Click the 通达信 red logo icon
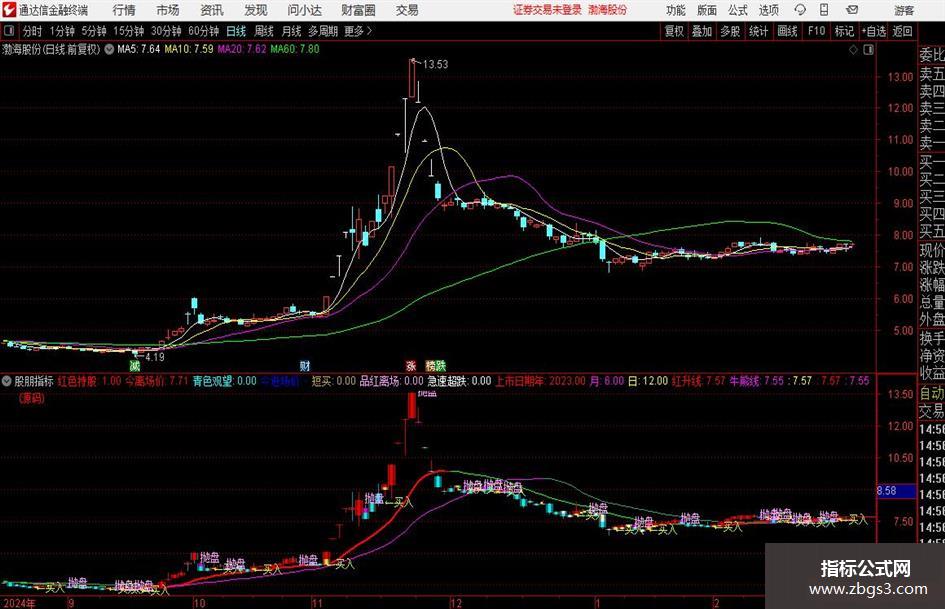Image resolution: width=945 pixels, height=609 pixels. coord(8,10)
